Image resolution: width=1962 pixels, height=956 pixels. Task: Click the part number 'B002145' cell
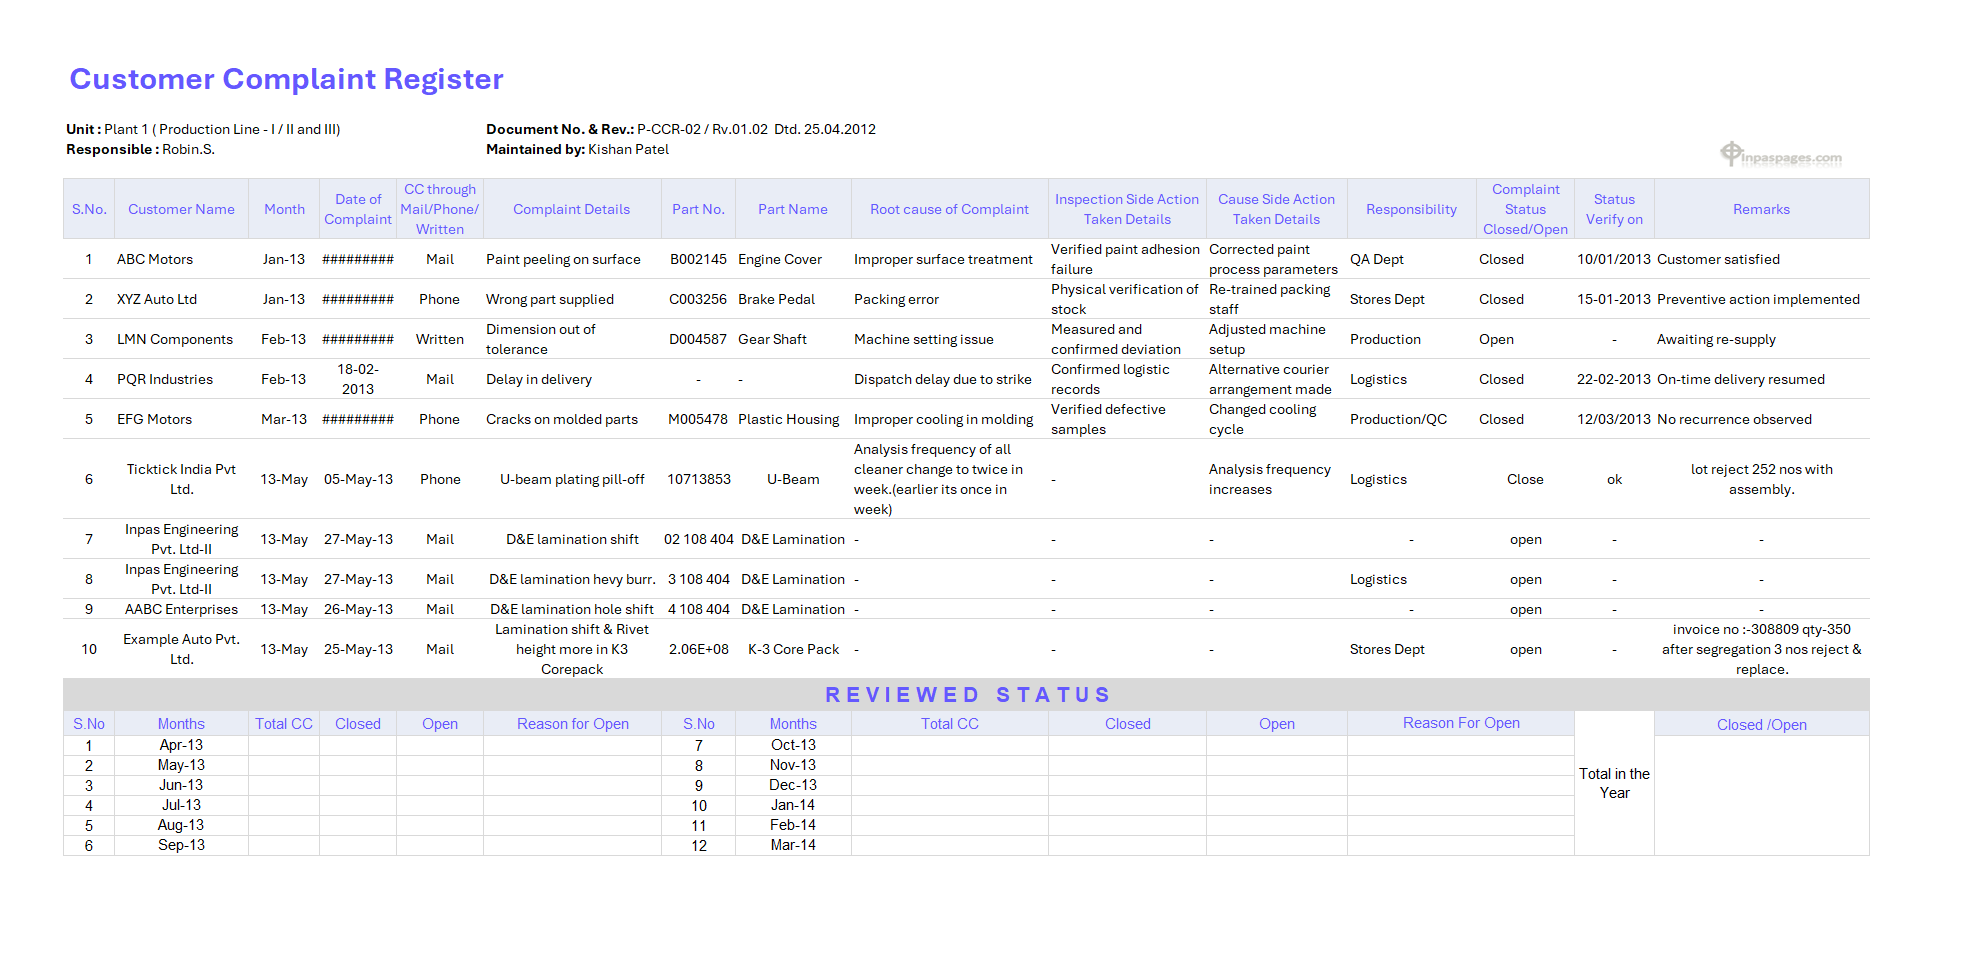click(x=698, y=259)
